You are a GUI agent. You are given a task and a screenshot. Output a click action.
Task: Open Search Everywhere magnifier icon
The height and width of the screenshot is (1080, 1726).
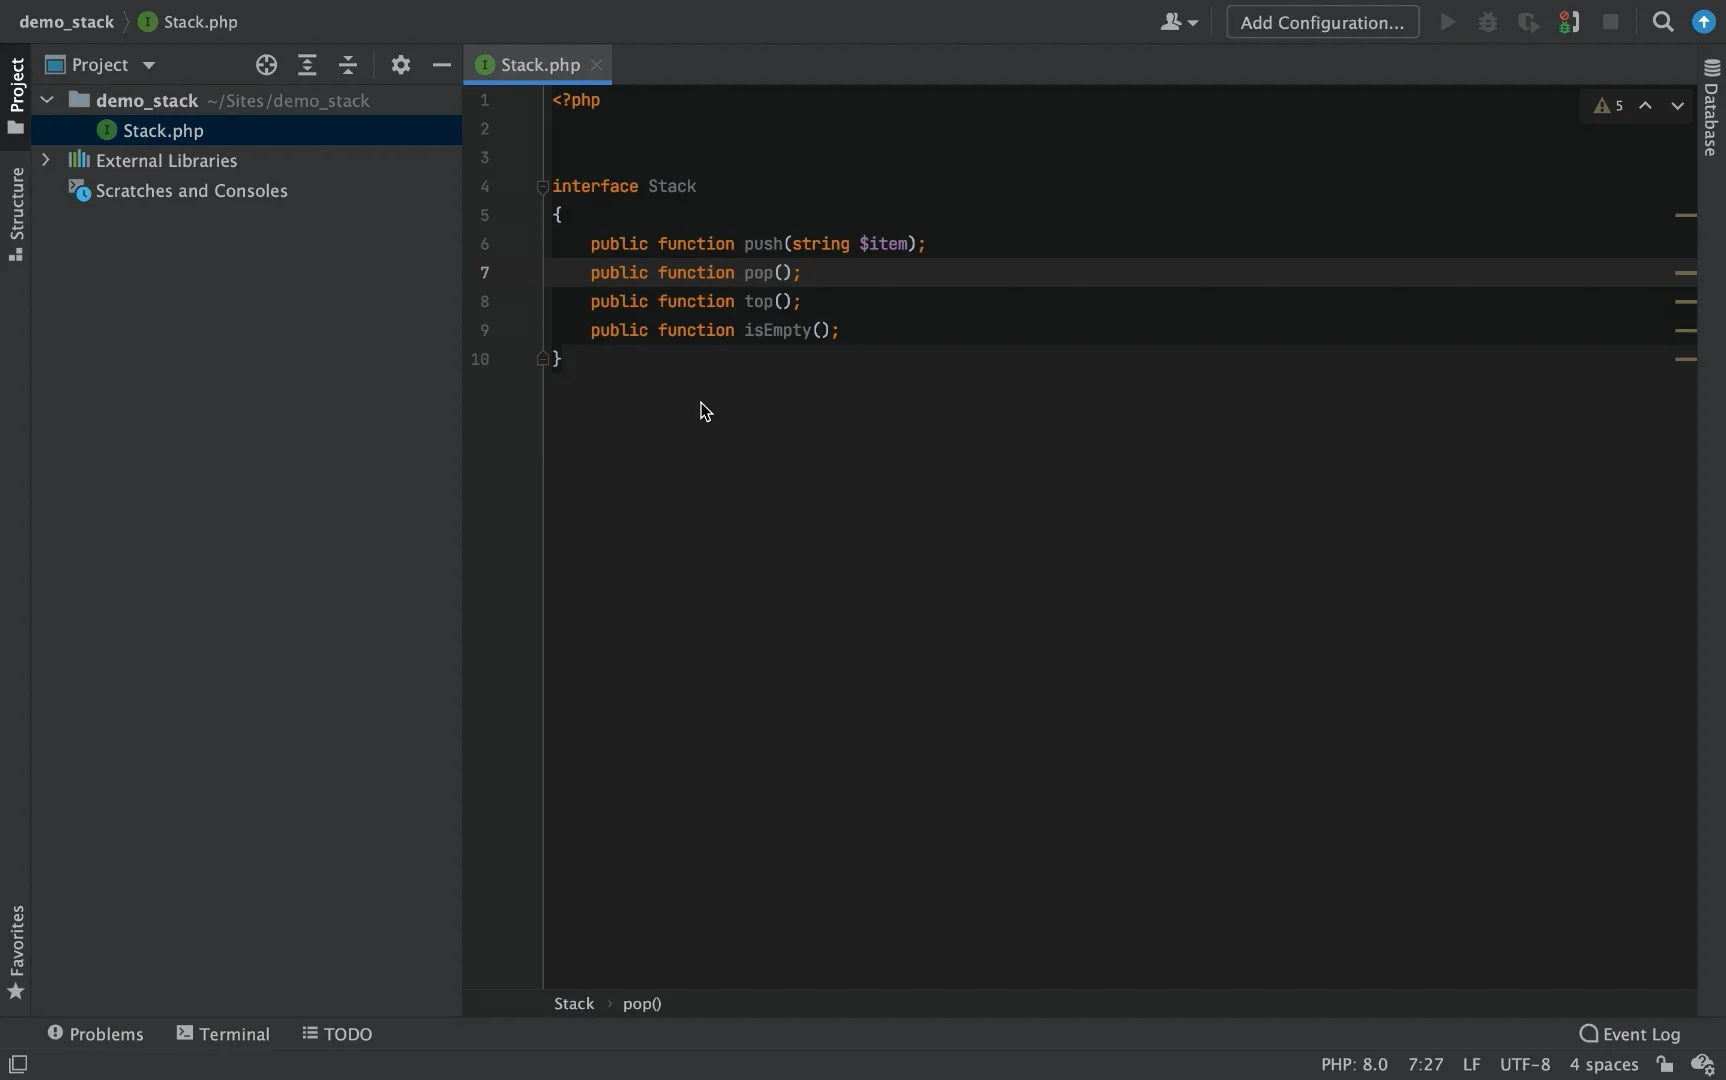point(1663,22)
